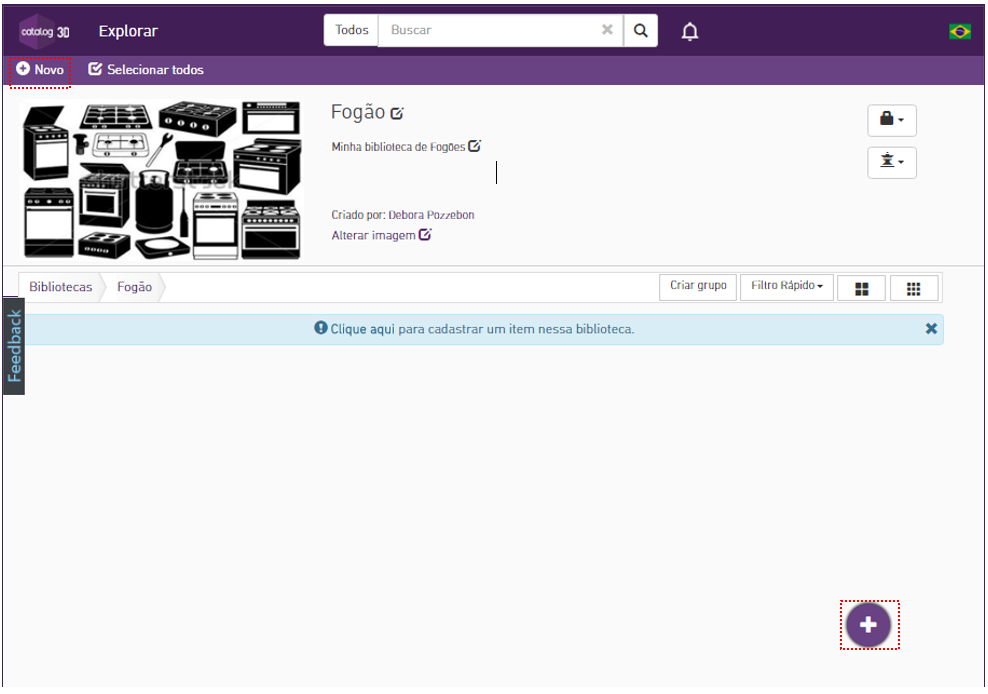Image resolution: width=988 pixels, height=694 pixels.
Task: Open the Feedback side tab
Action: point(14,346)
